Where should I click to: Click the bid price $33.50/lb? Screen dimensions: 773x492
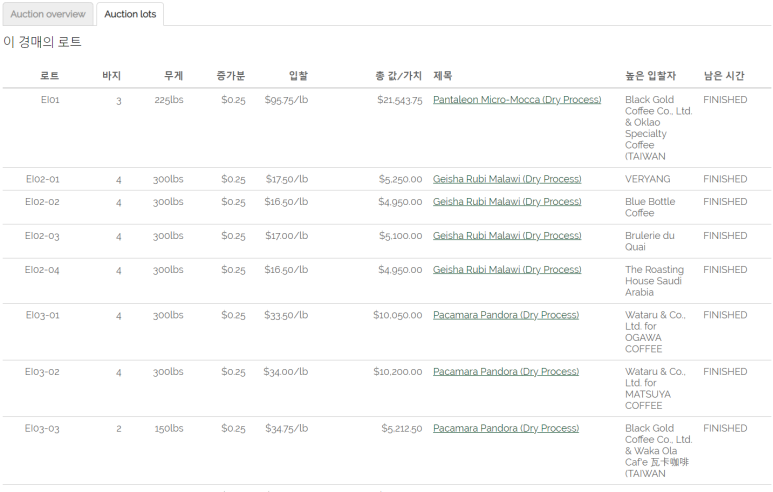tap(286, 315)
